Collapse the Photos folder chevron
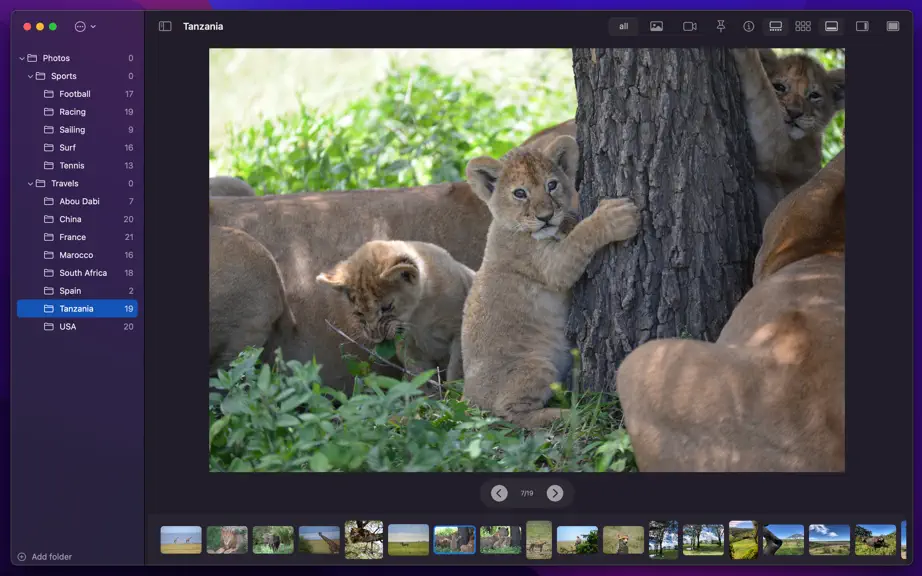 point(22,58)
